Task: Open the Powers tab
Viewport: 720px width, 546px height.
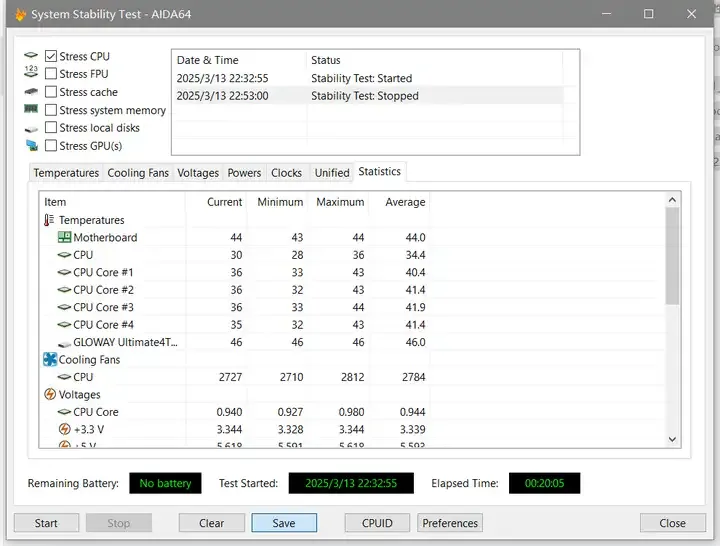Action: 244,173
